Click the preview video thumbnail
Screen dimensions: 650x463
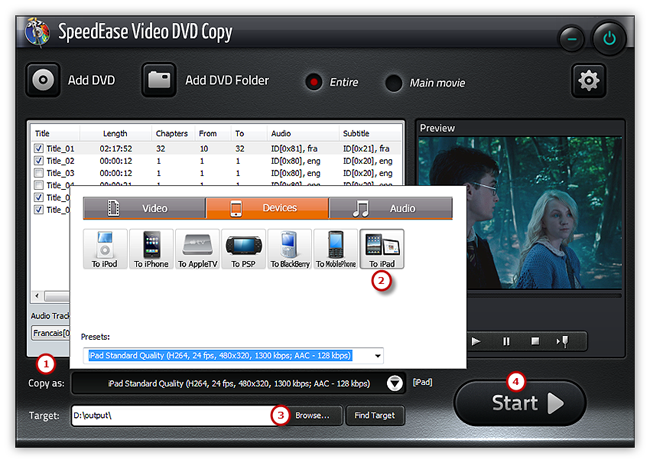(520, 213)
